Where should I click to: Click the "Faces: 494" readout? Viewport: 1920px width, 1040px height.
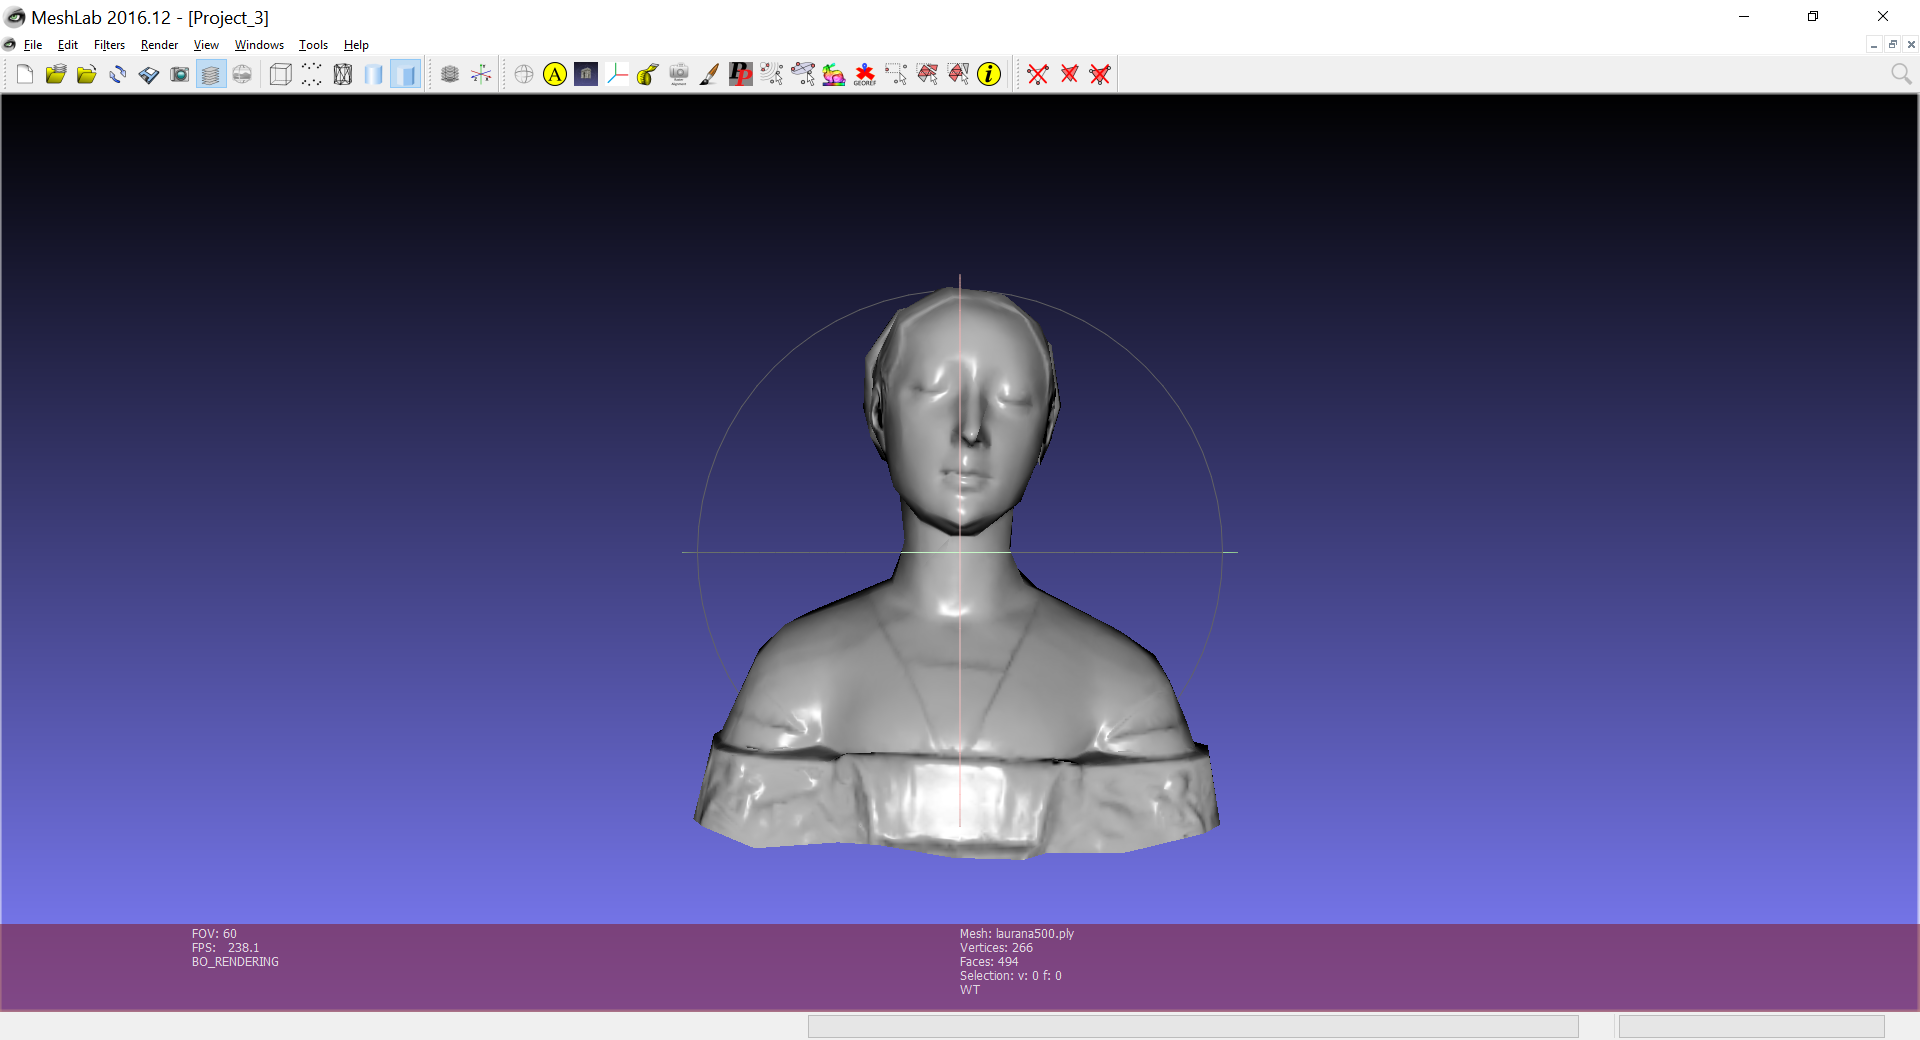989,962
